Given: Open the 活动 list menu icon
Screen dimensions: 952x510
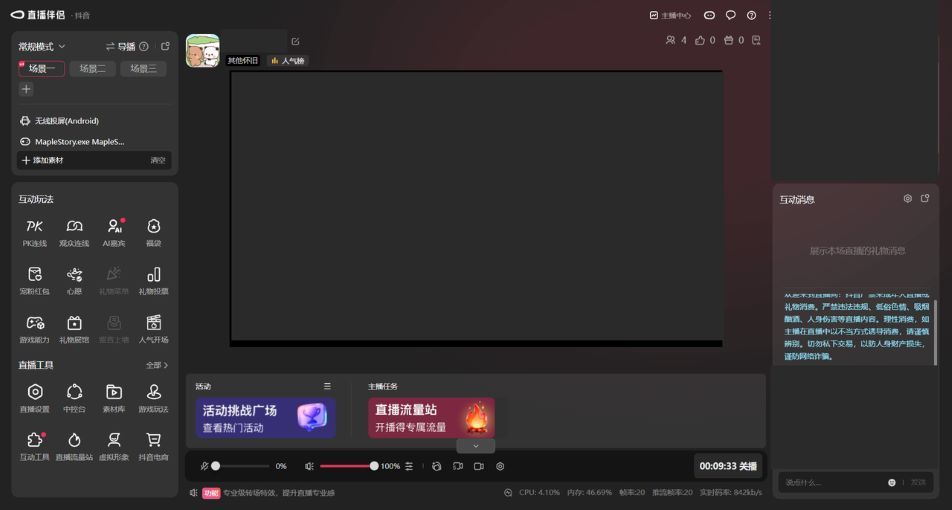Looking at the screenshot, I should (327, 386).
